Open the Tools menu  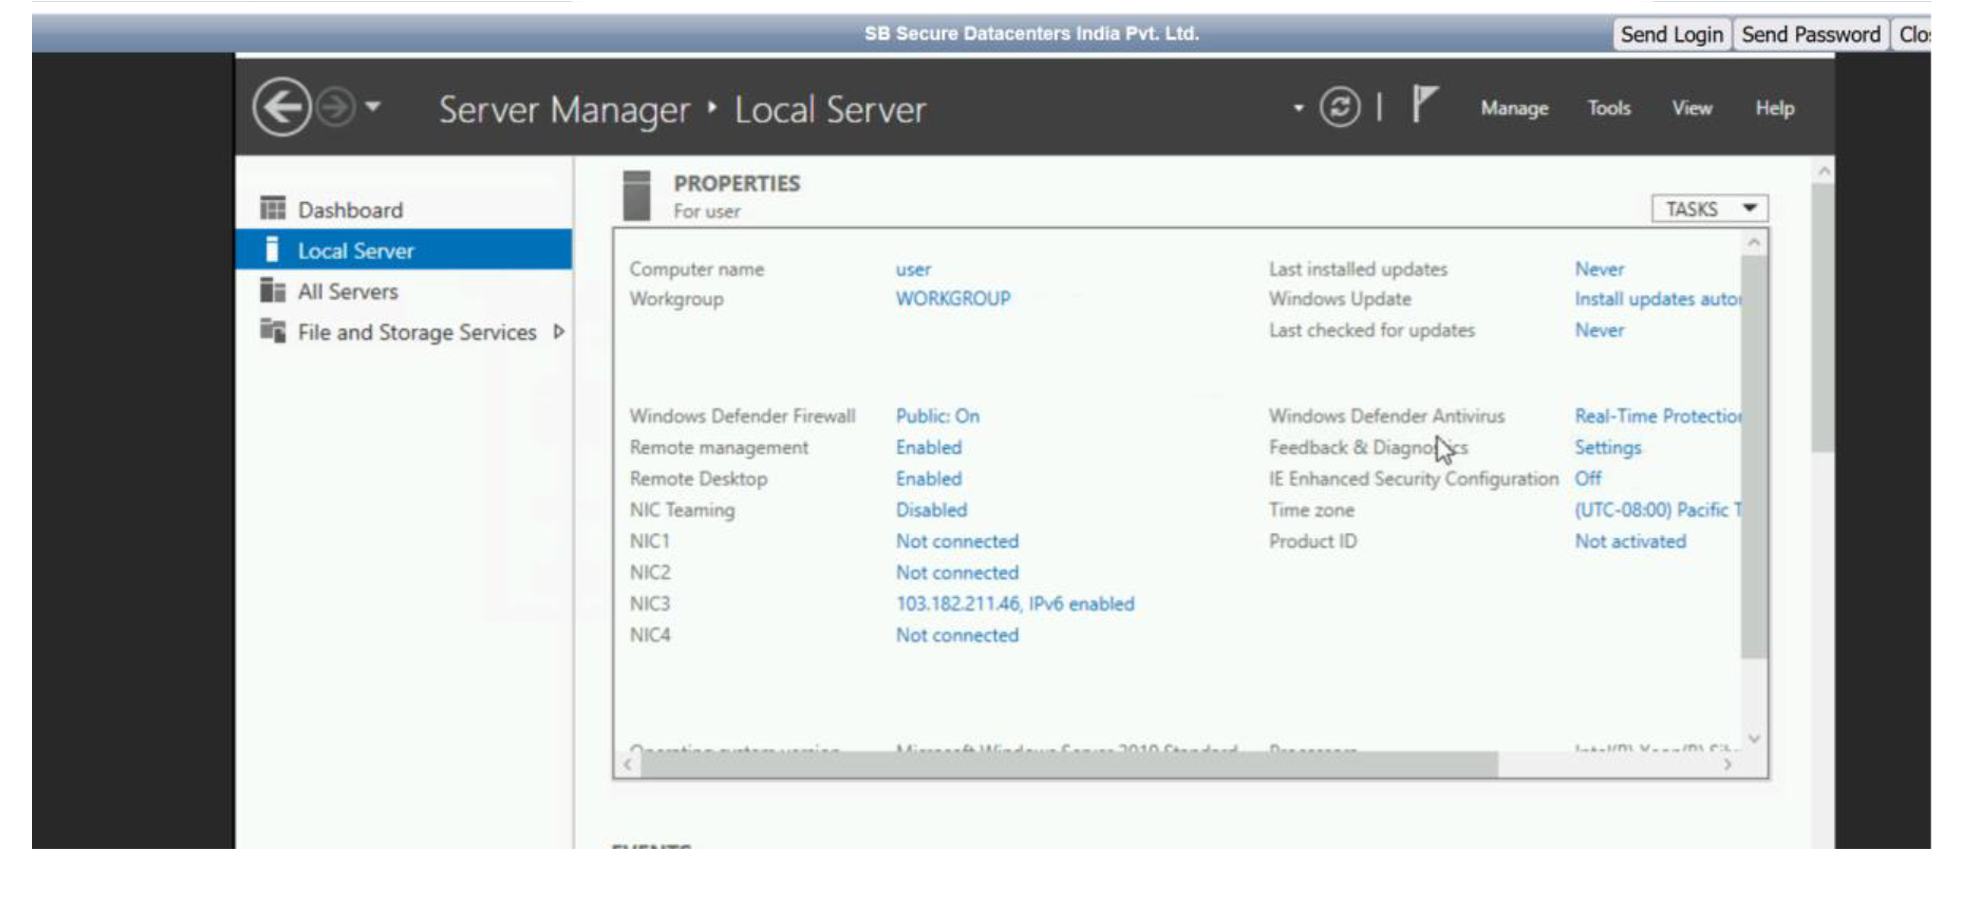1607,108
